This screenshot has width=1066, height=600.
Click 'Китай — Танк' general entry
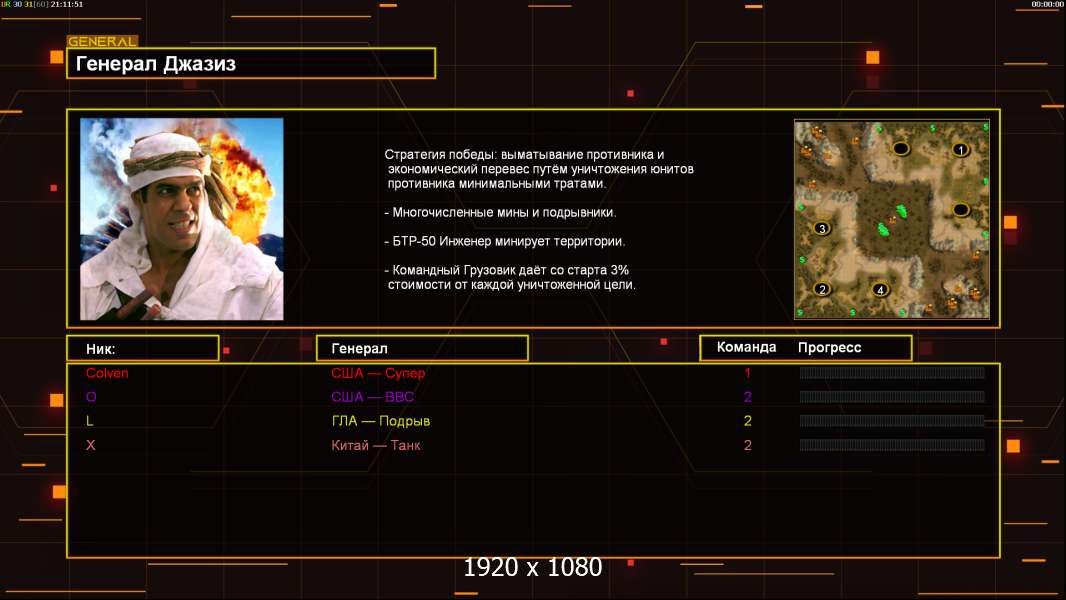coord(376,445)
